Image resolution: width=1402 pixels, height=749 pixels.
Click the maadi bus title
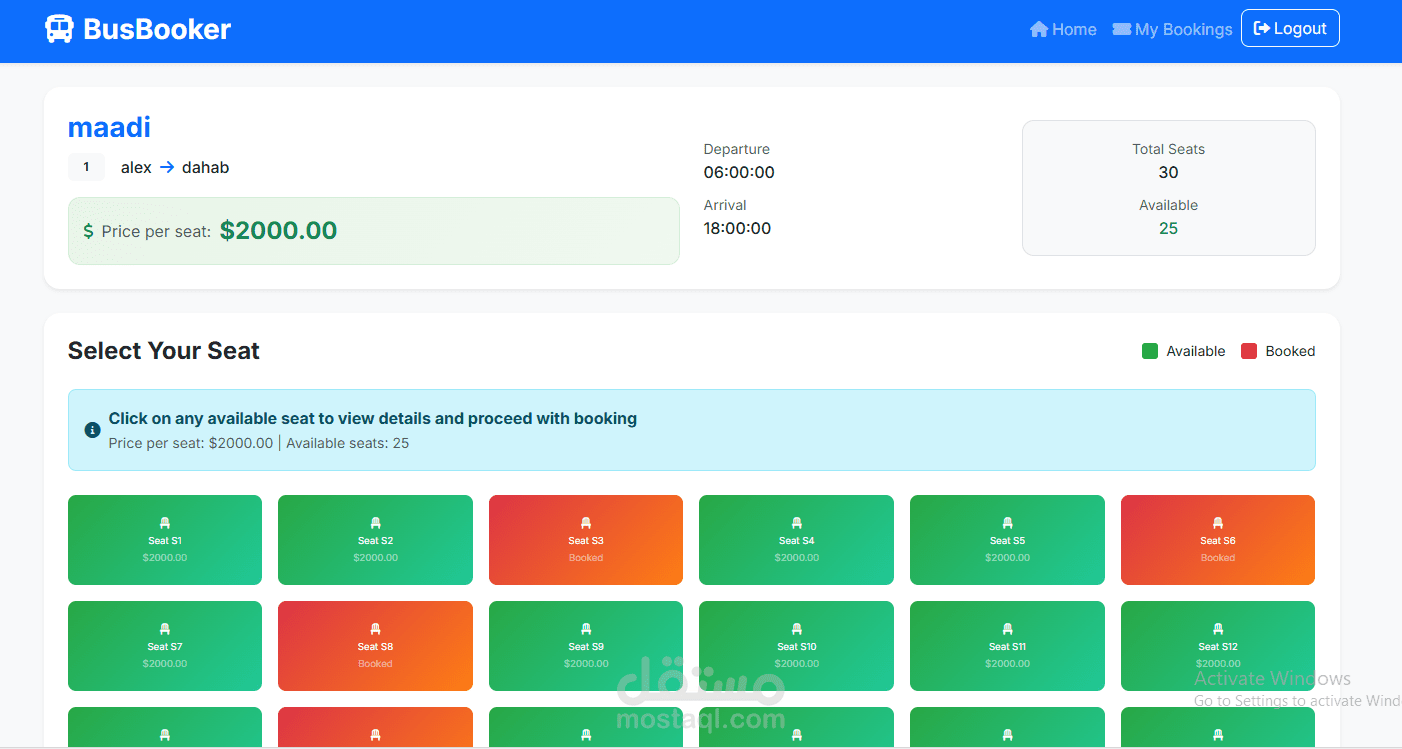[x=109, y=127]
